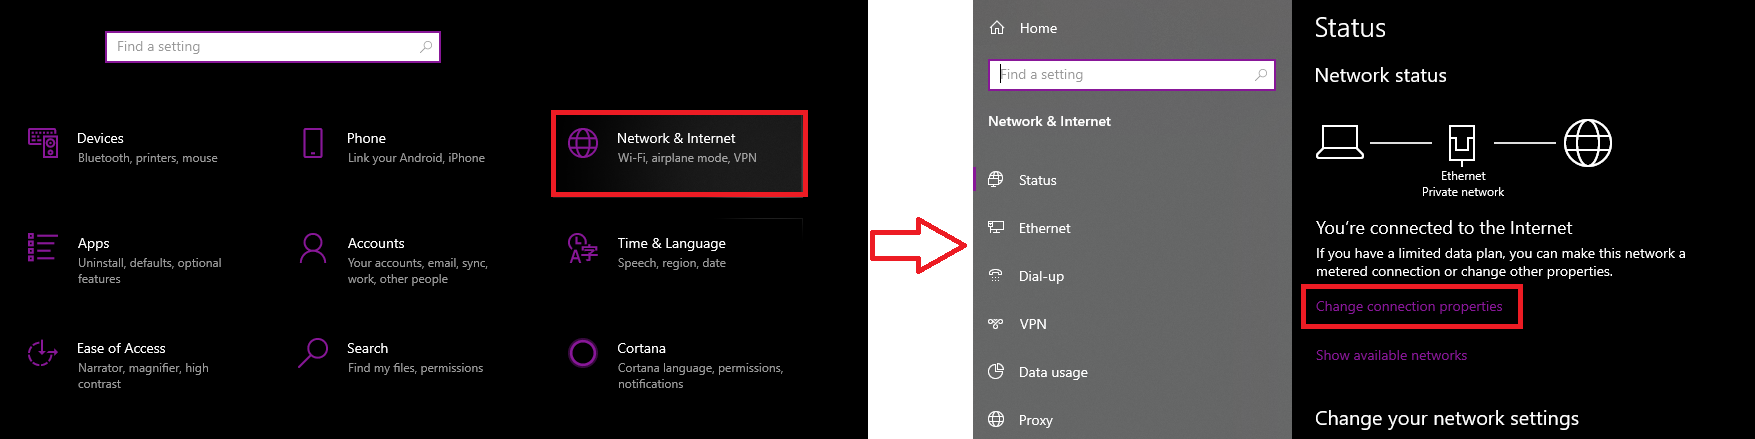The image size is (1755, 439).
Task: Click the Status globe icon in sidebar
Action: click(x=996, y=179)
